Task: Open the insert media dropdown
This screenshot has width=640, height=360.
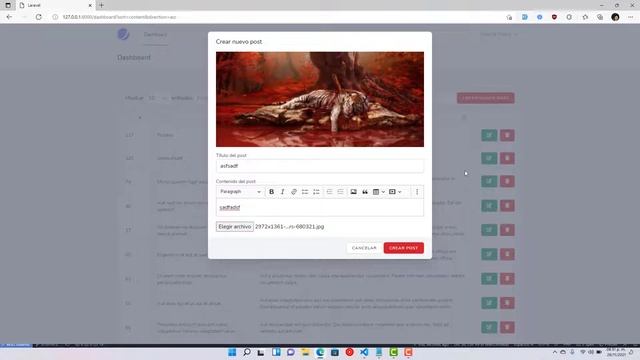Action: pyautogui.click(x=395, y=192)
